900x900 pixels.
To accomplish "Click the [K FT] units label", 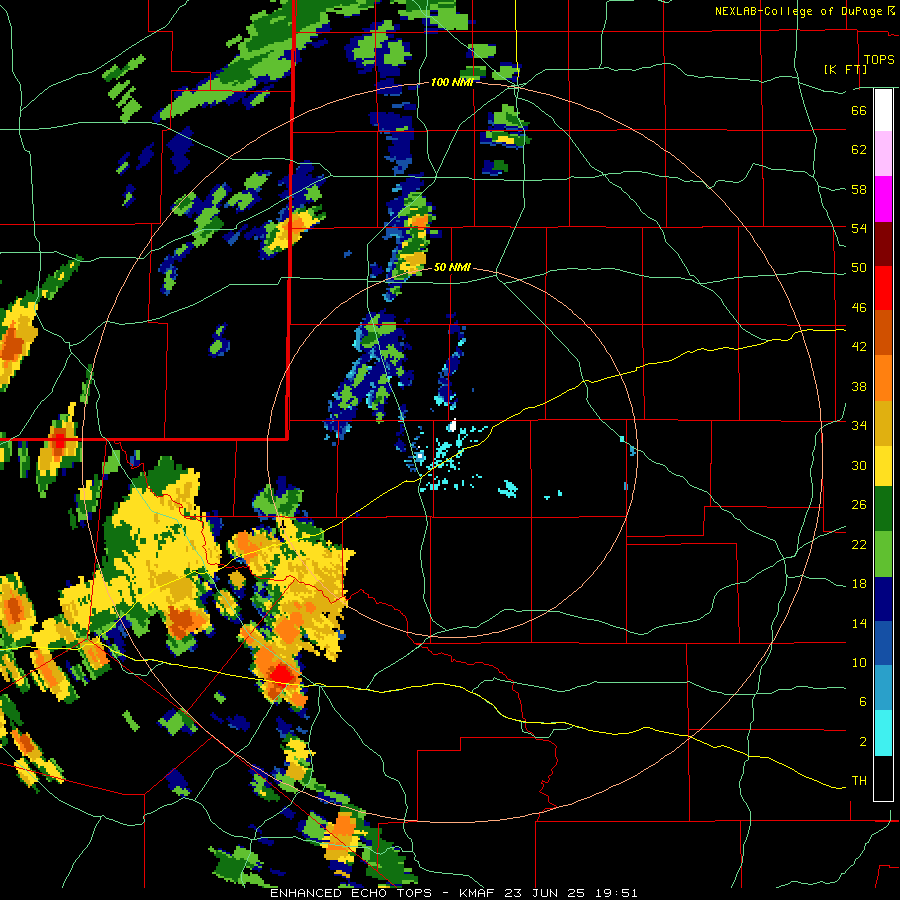I will [x=845, y=69].
